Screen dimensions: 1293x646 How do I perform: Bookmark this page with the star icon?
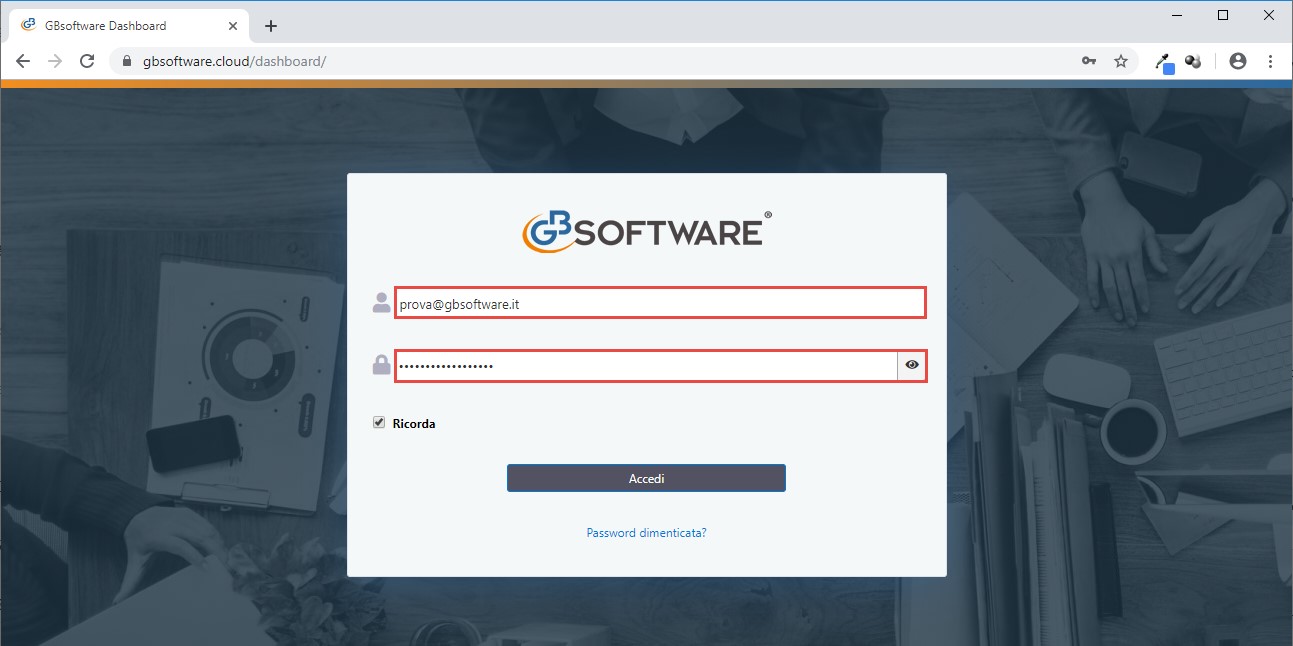click(1121, 61)
